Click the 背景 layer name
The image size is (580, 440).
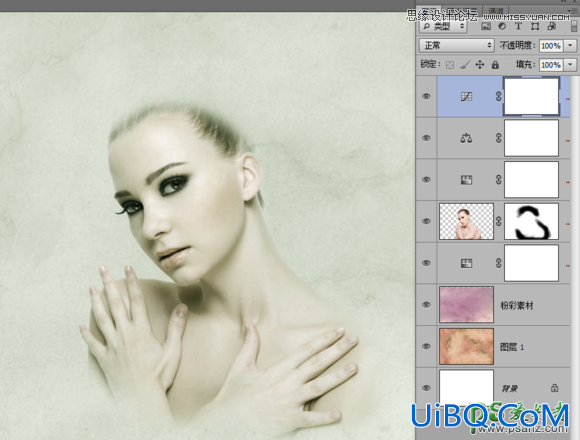tap(510, 388)
